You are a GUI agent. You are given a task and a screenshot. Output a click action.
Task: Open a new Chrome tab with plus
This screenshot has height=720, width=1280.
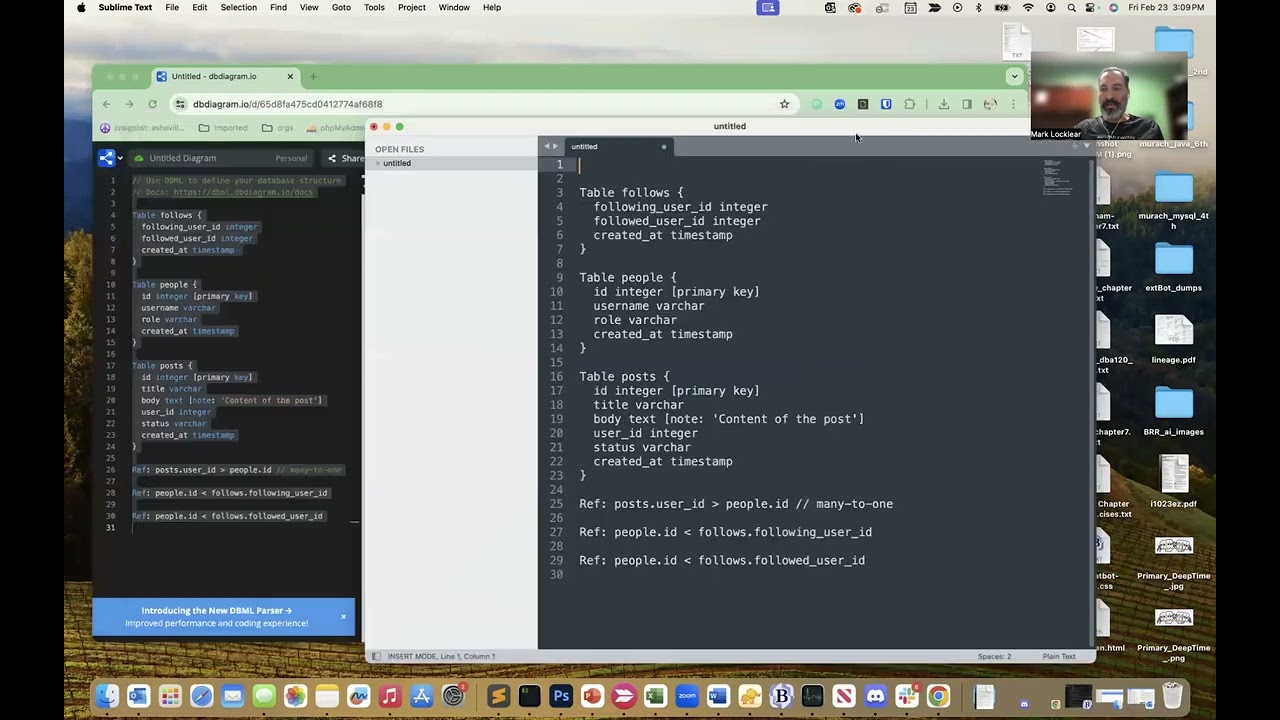click(x=313, y=76)
